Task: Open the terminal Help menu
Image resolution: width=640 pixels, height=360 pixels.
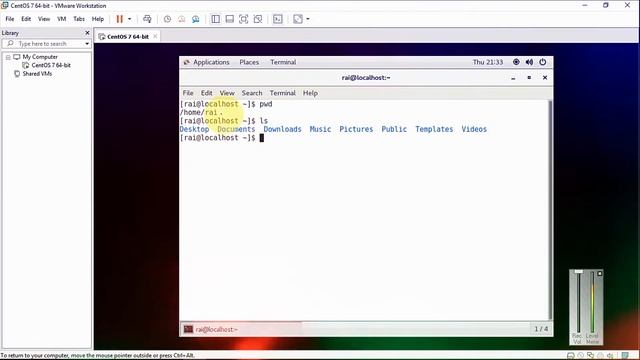Action: point(310,93)
